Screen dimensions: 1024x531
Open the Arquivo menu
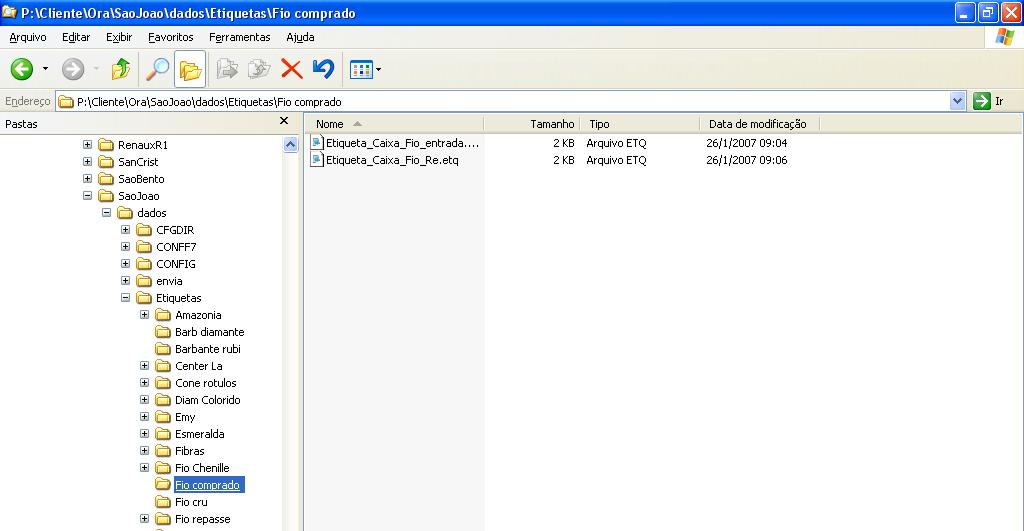[x=28, y=37]
